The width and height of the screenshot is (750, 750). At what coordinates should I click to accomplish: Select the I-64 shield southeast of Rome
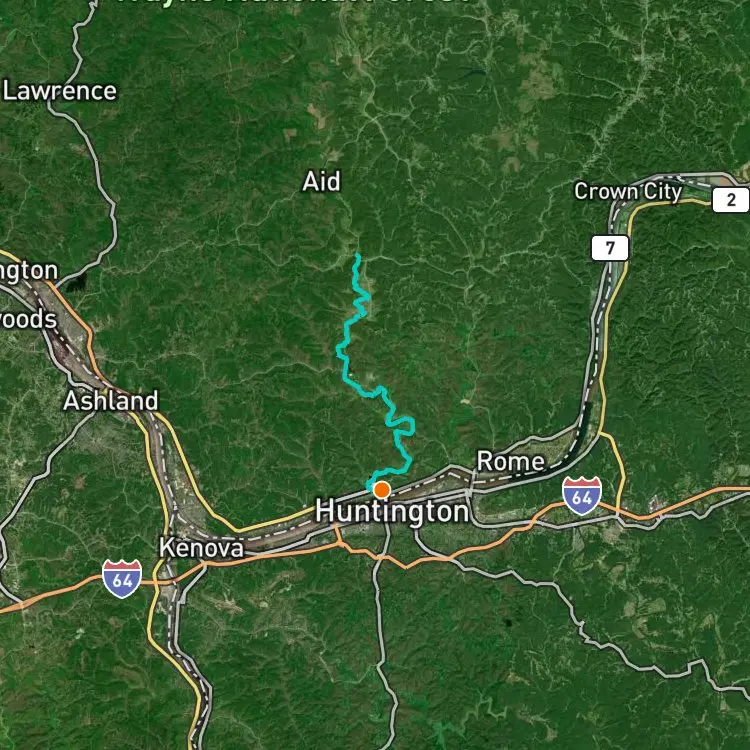click(x=582, y=496)
